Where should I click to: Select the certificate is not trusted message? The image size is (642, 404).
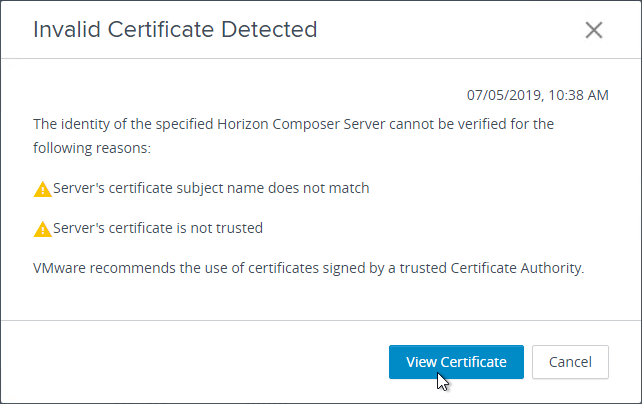pos(158,228)
